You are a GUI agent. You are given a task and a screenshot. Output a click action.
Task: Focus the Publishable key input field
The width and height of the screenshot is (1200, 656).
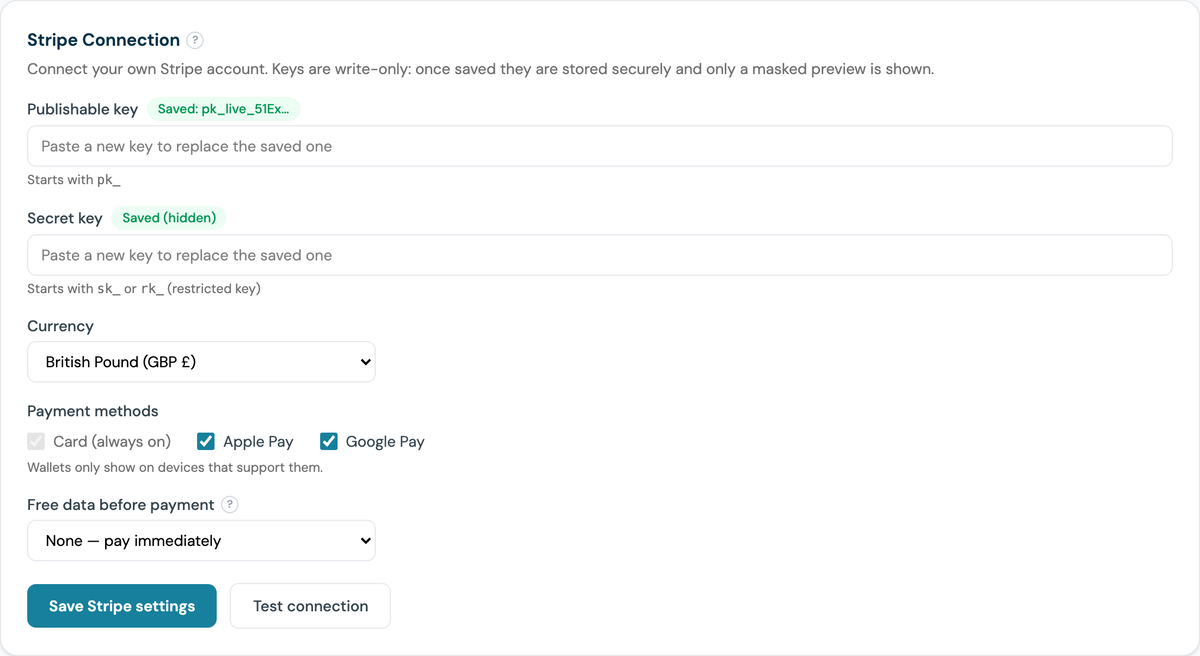pyautogui.click(x=600, y=146)
